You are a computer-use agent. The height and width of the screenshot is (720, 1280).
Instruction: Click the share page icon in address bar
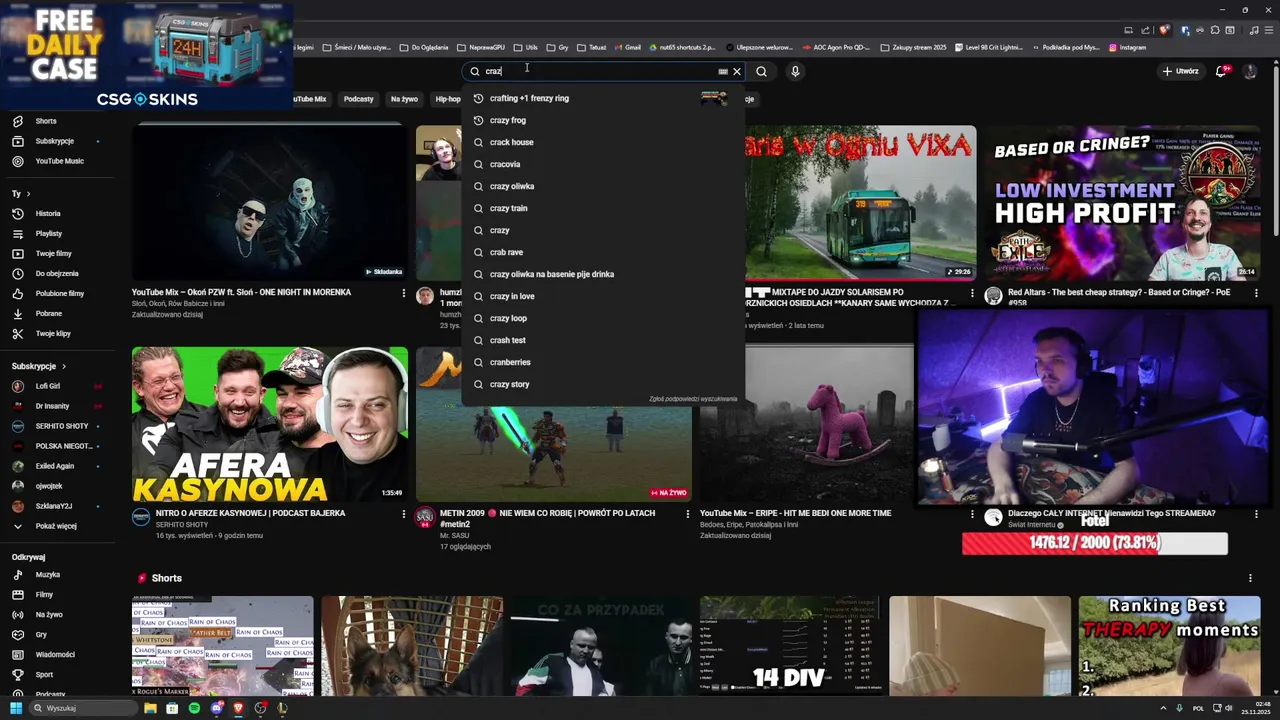tap(1146, 30)
